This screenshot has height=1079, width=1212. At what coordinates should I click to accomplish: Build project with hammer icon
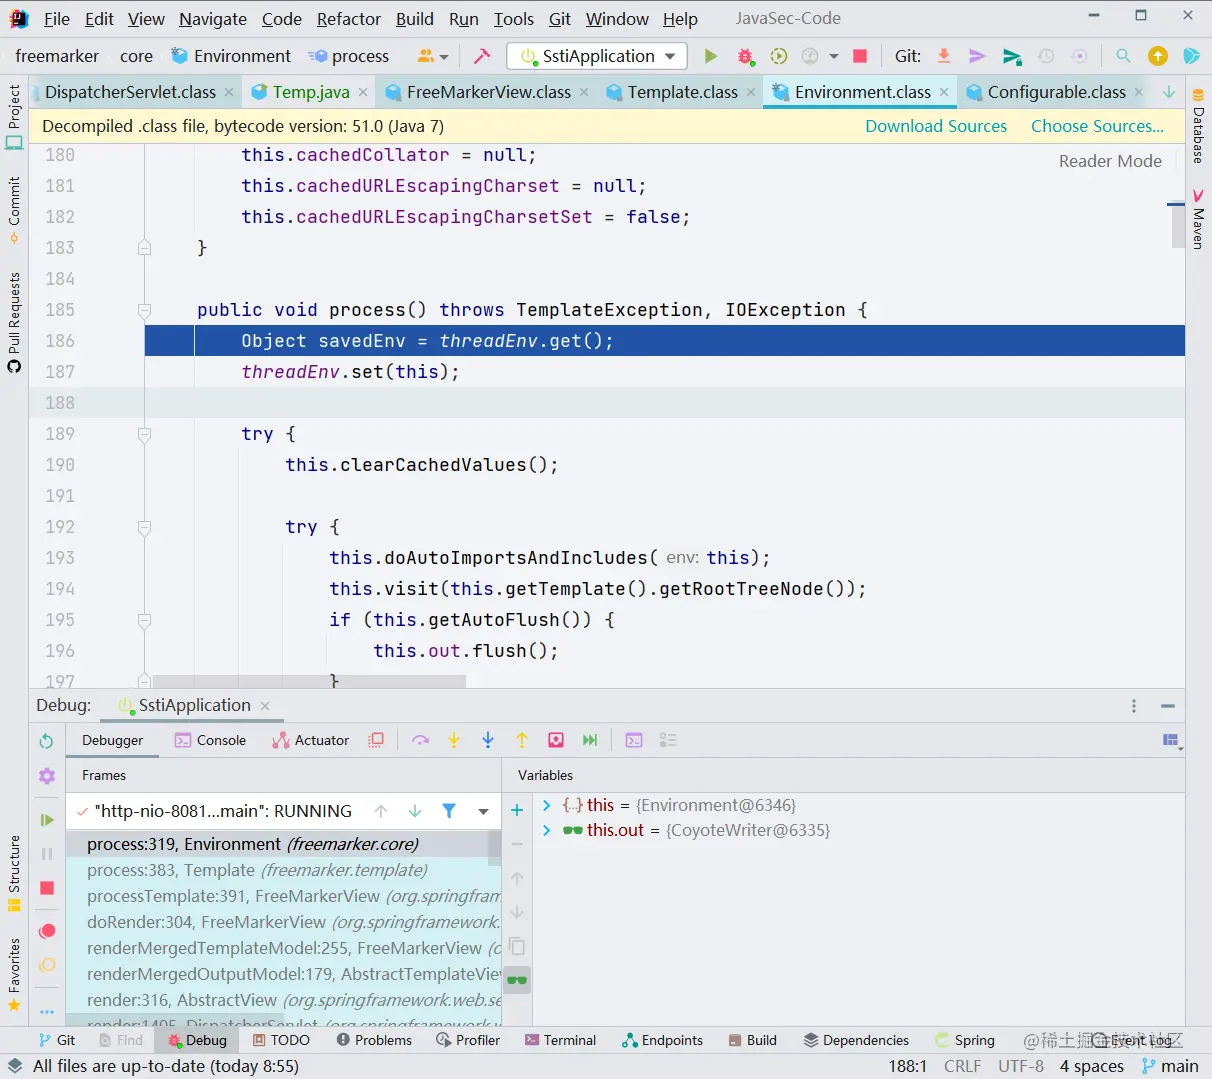pyautogui.click(x=482, y=56)
